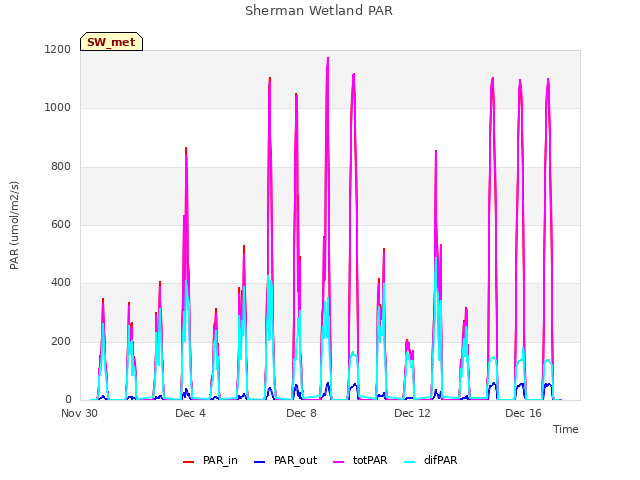Click the '200' y-axis tick label
The height and width of the screenshot is (480, 640).
pos(61,342)
